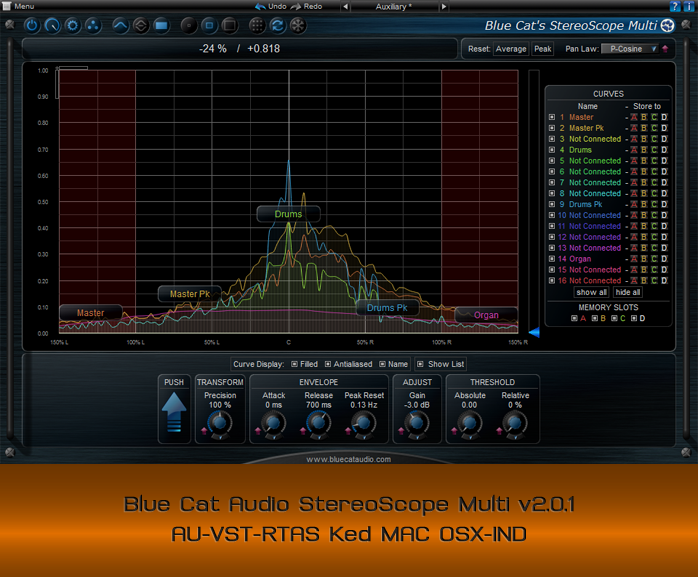This screenshot has width=698, height=577.
Task: Click the small square icon in toolbar
Action: point(209,25)
